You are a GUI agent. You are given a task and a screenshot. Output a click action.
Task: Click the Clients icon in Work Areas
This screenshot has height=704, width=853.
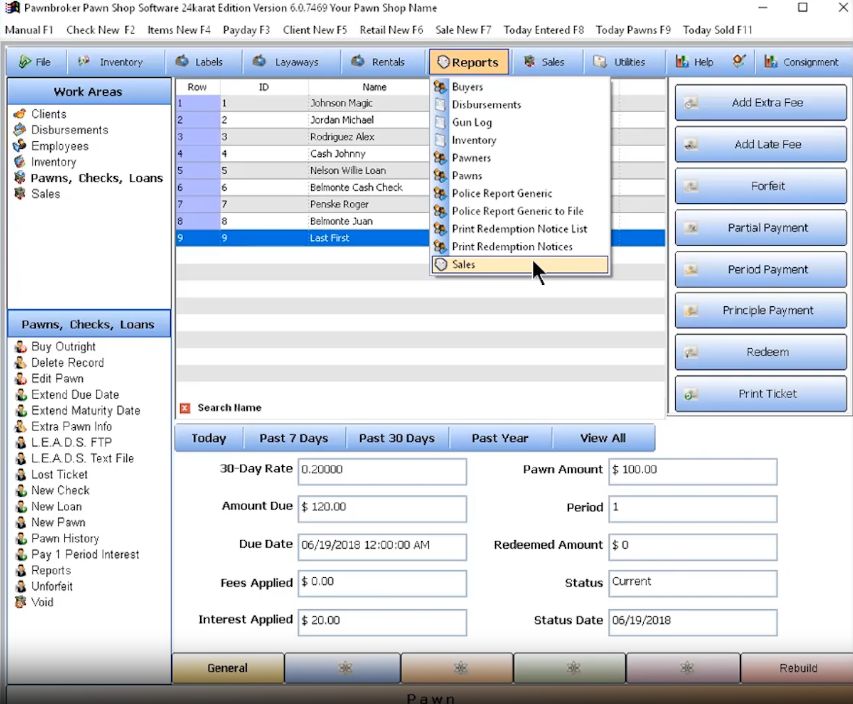[20, 114]
